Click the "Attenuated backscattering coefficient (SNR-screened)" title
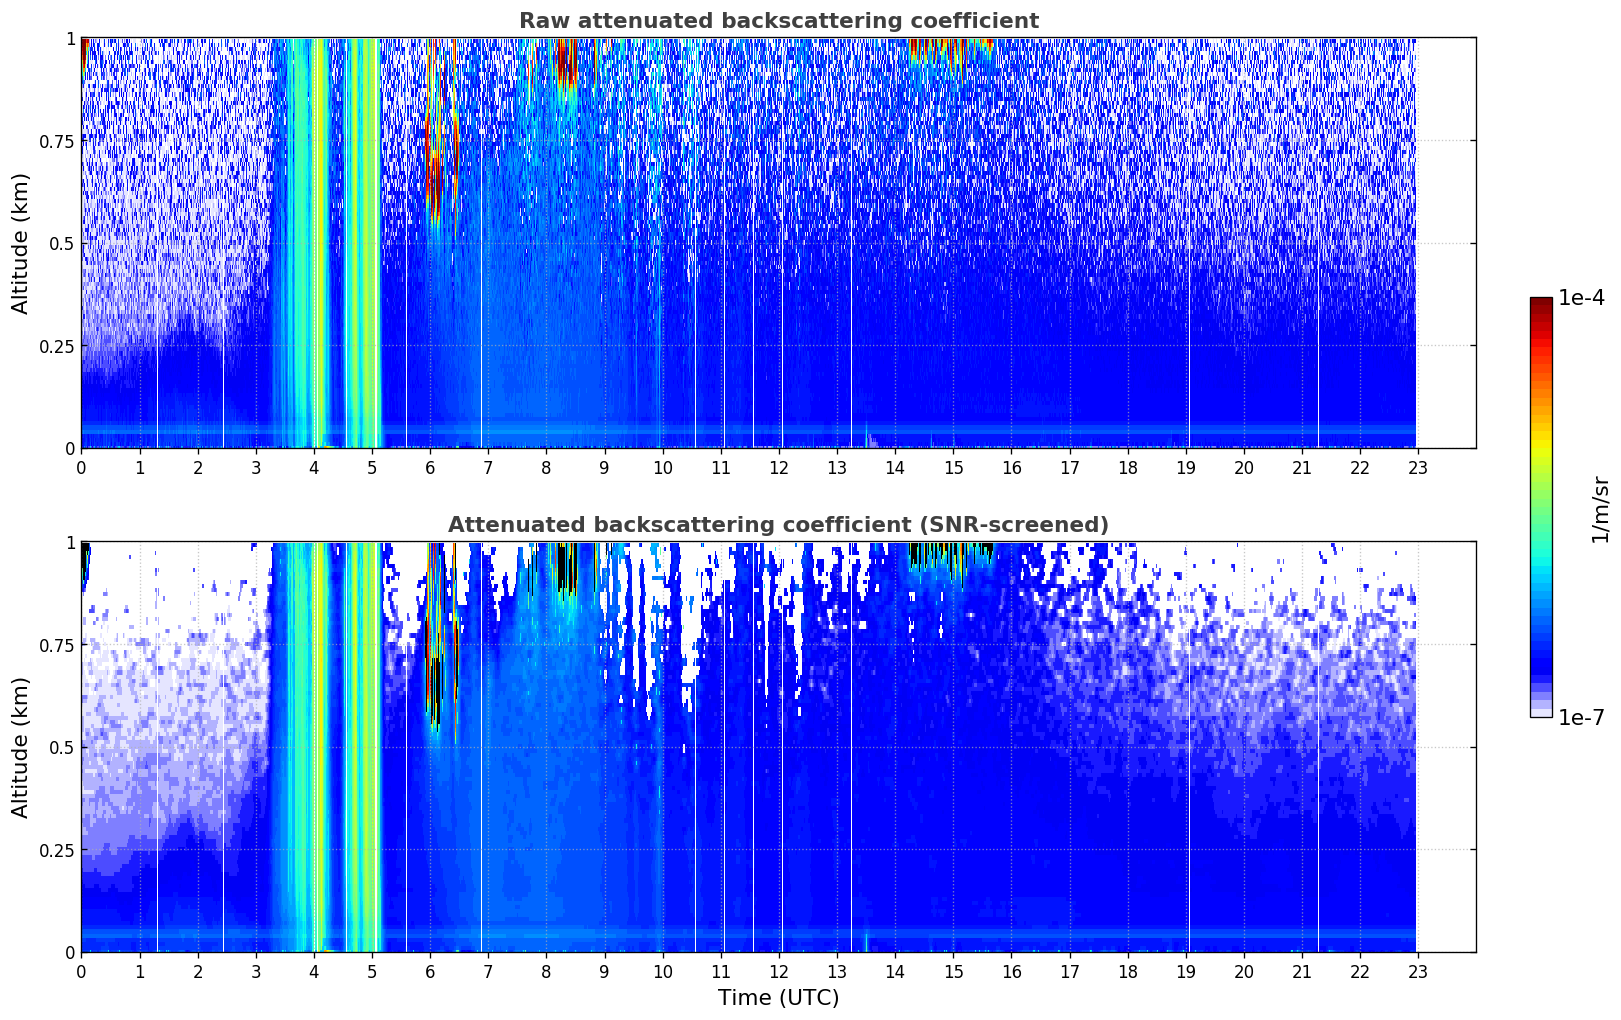 click(x=778, y=525)
